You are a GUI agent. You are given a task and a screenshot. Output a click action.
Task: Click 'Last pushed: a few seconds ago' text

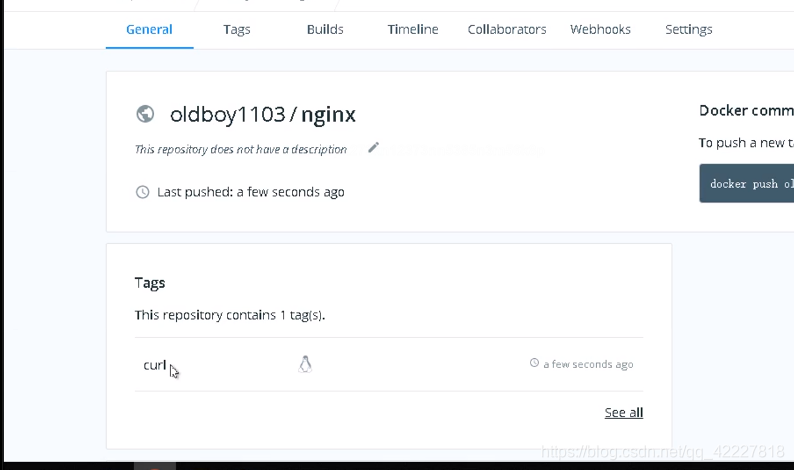click(251, 192)
